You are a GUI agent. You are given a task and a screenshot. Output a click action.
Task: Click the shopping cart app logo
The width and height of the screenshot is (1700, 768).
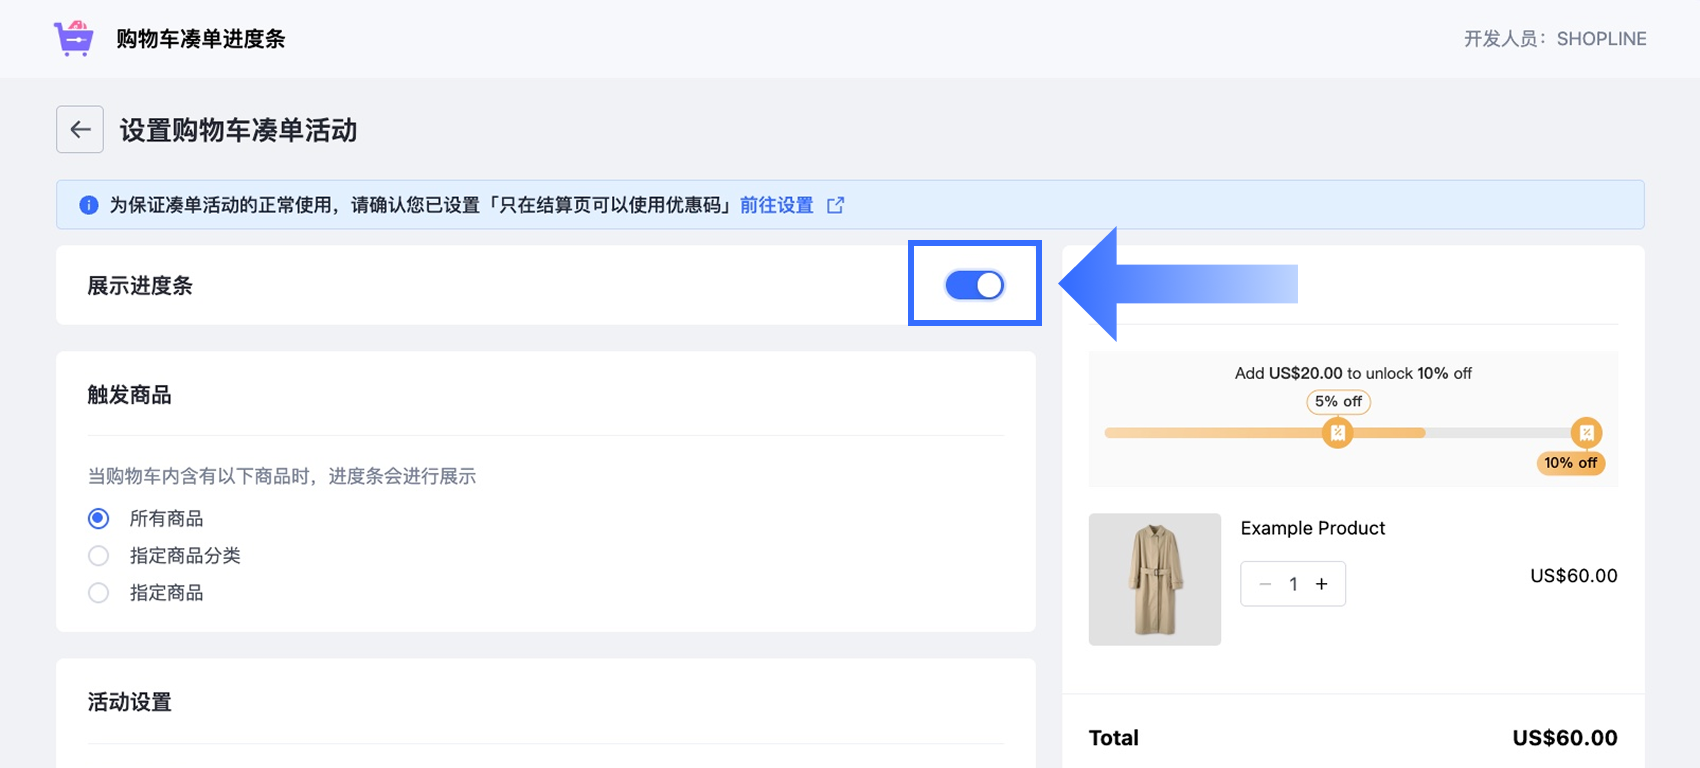click(74, 38)
